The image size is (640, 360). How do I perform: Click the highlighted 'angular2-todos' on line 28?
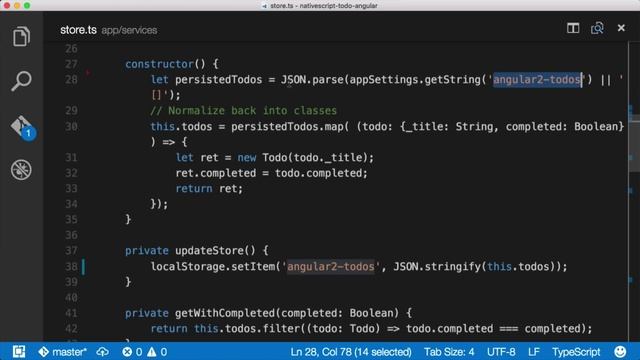coord(537,80)
